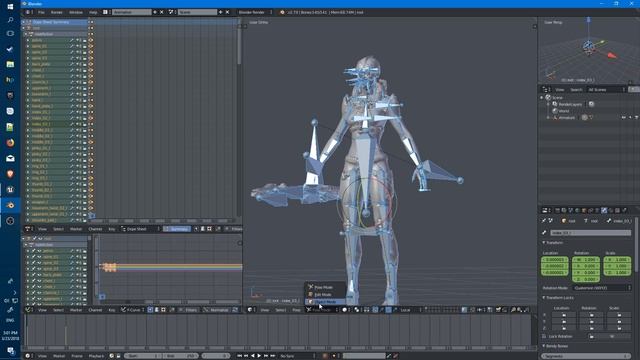Open the File menu
This screenshot has width=640, height=360.
tap(41, 12)
